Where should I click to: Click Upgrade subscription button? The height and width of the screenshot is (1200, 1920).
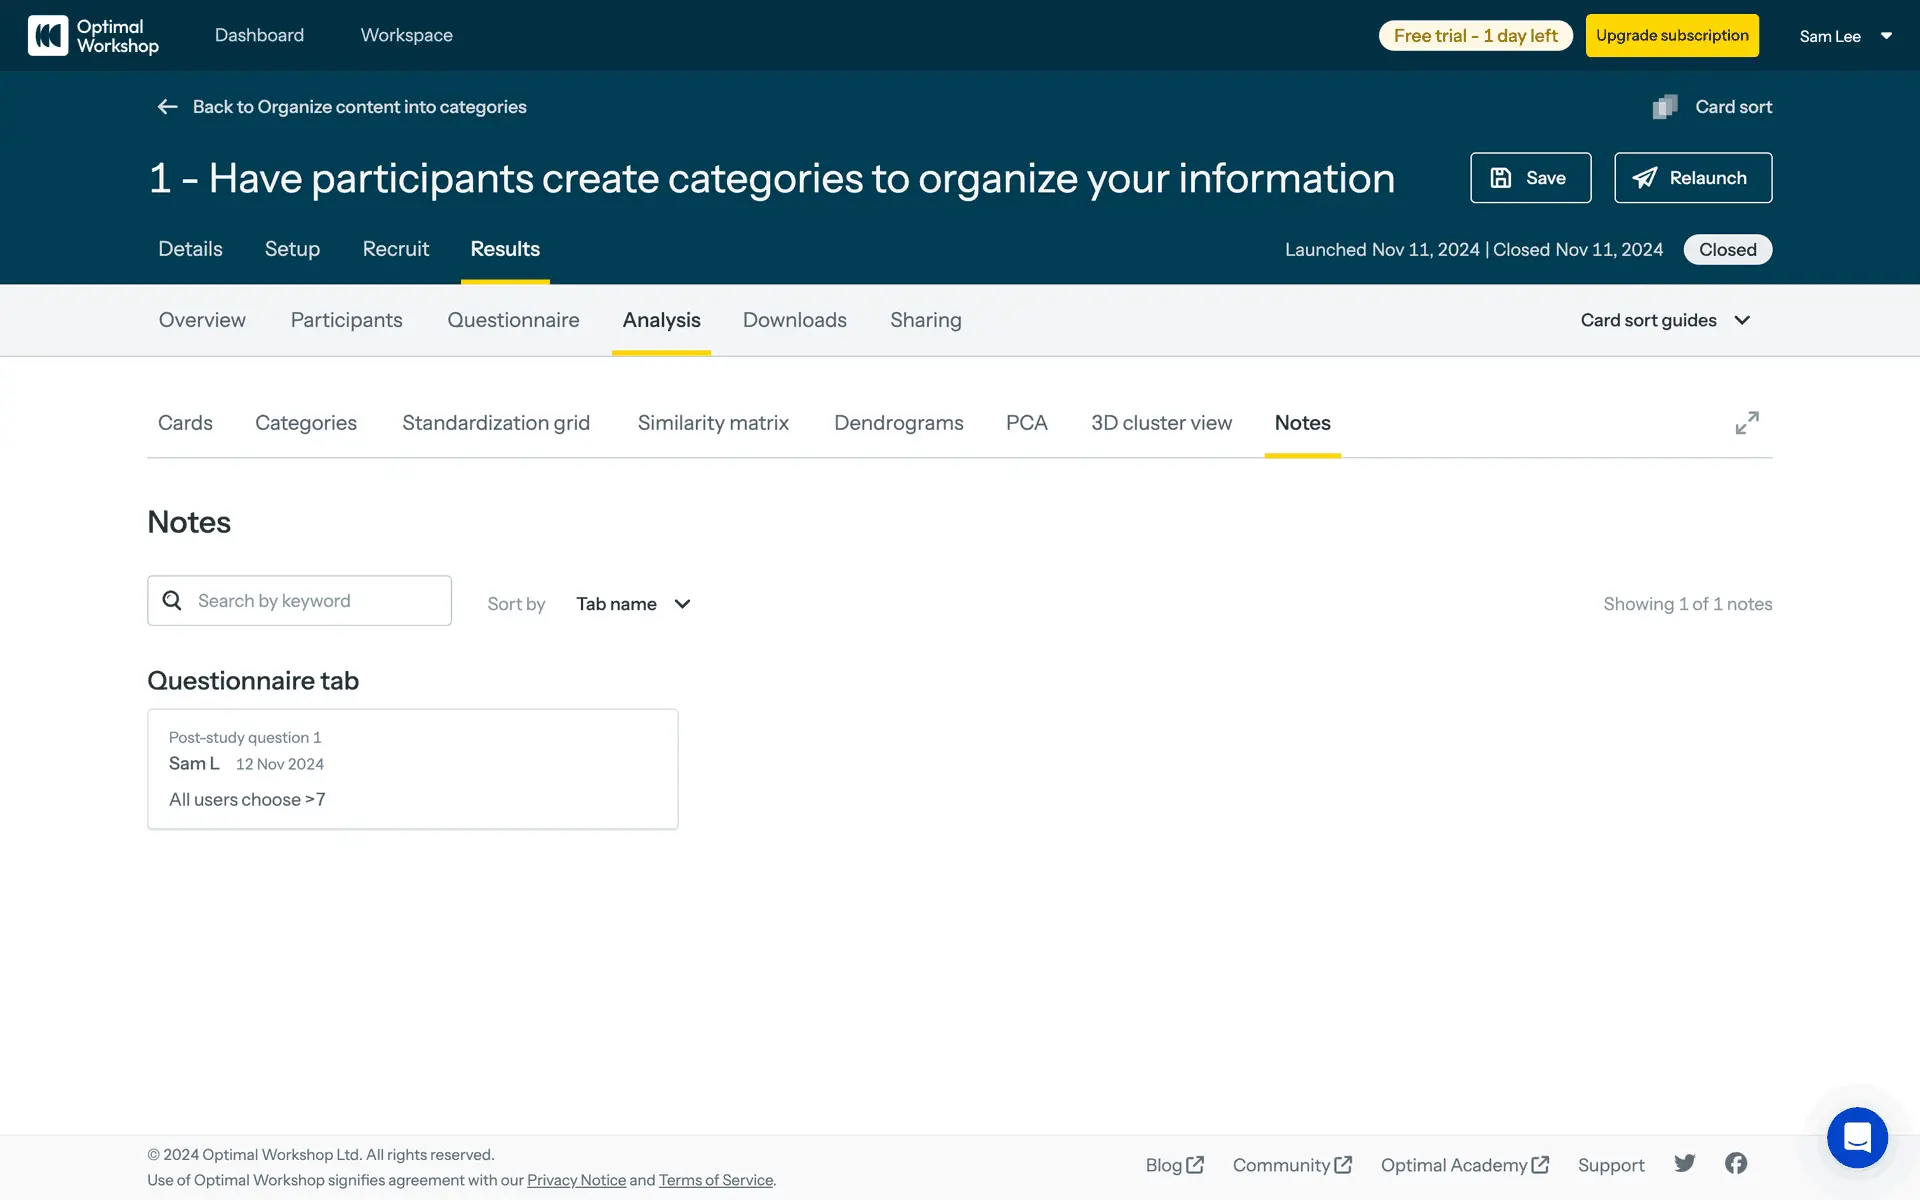[x=1671, y=36]
